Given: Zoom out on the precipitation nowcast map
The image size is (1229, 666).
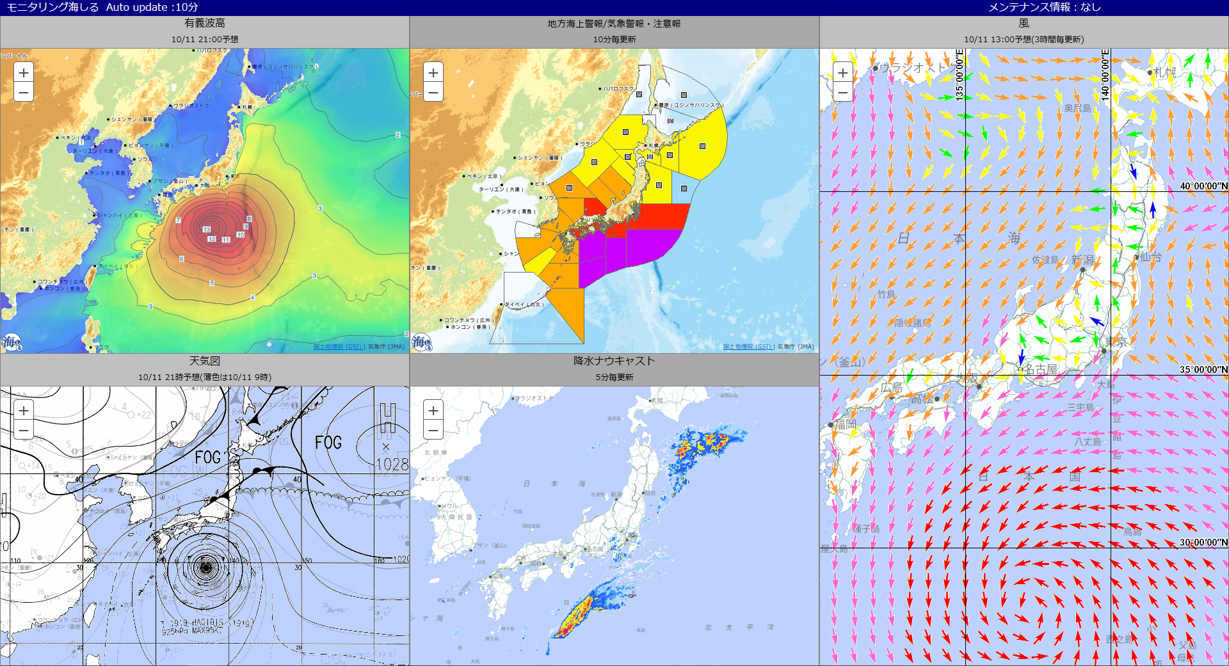Looking at the screenshot, I should (x=433, y=431).
